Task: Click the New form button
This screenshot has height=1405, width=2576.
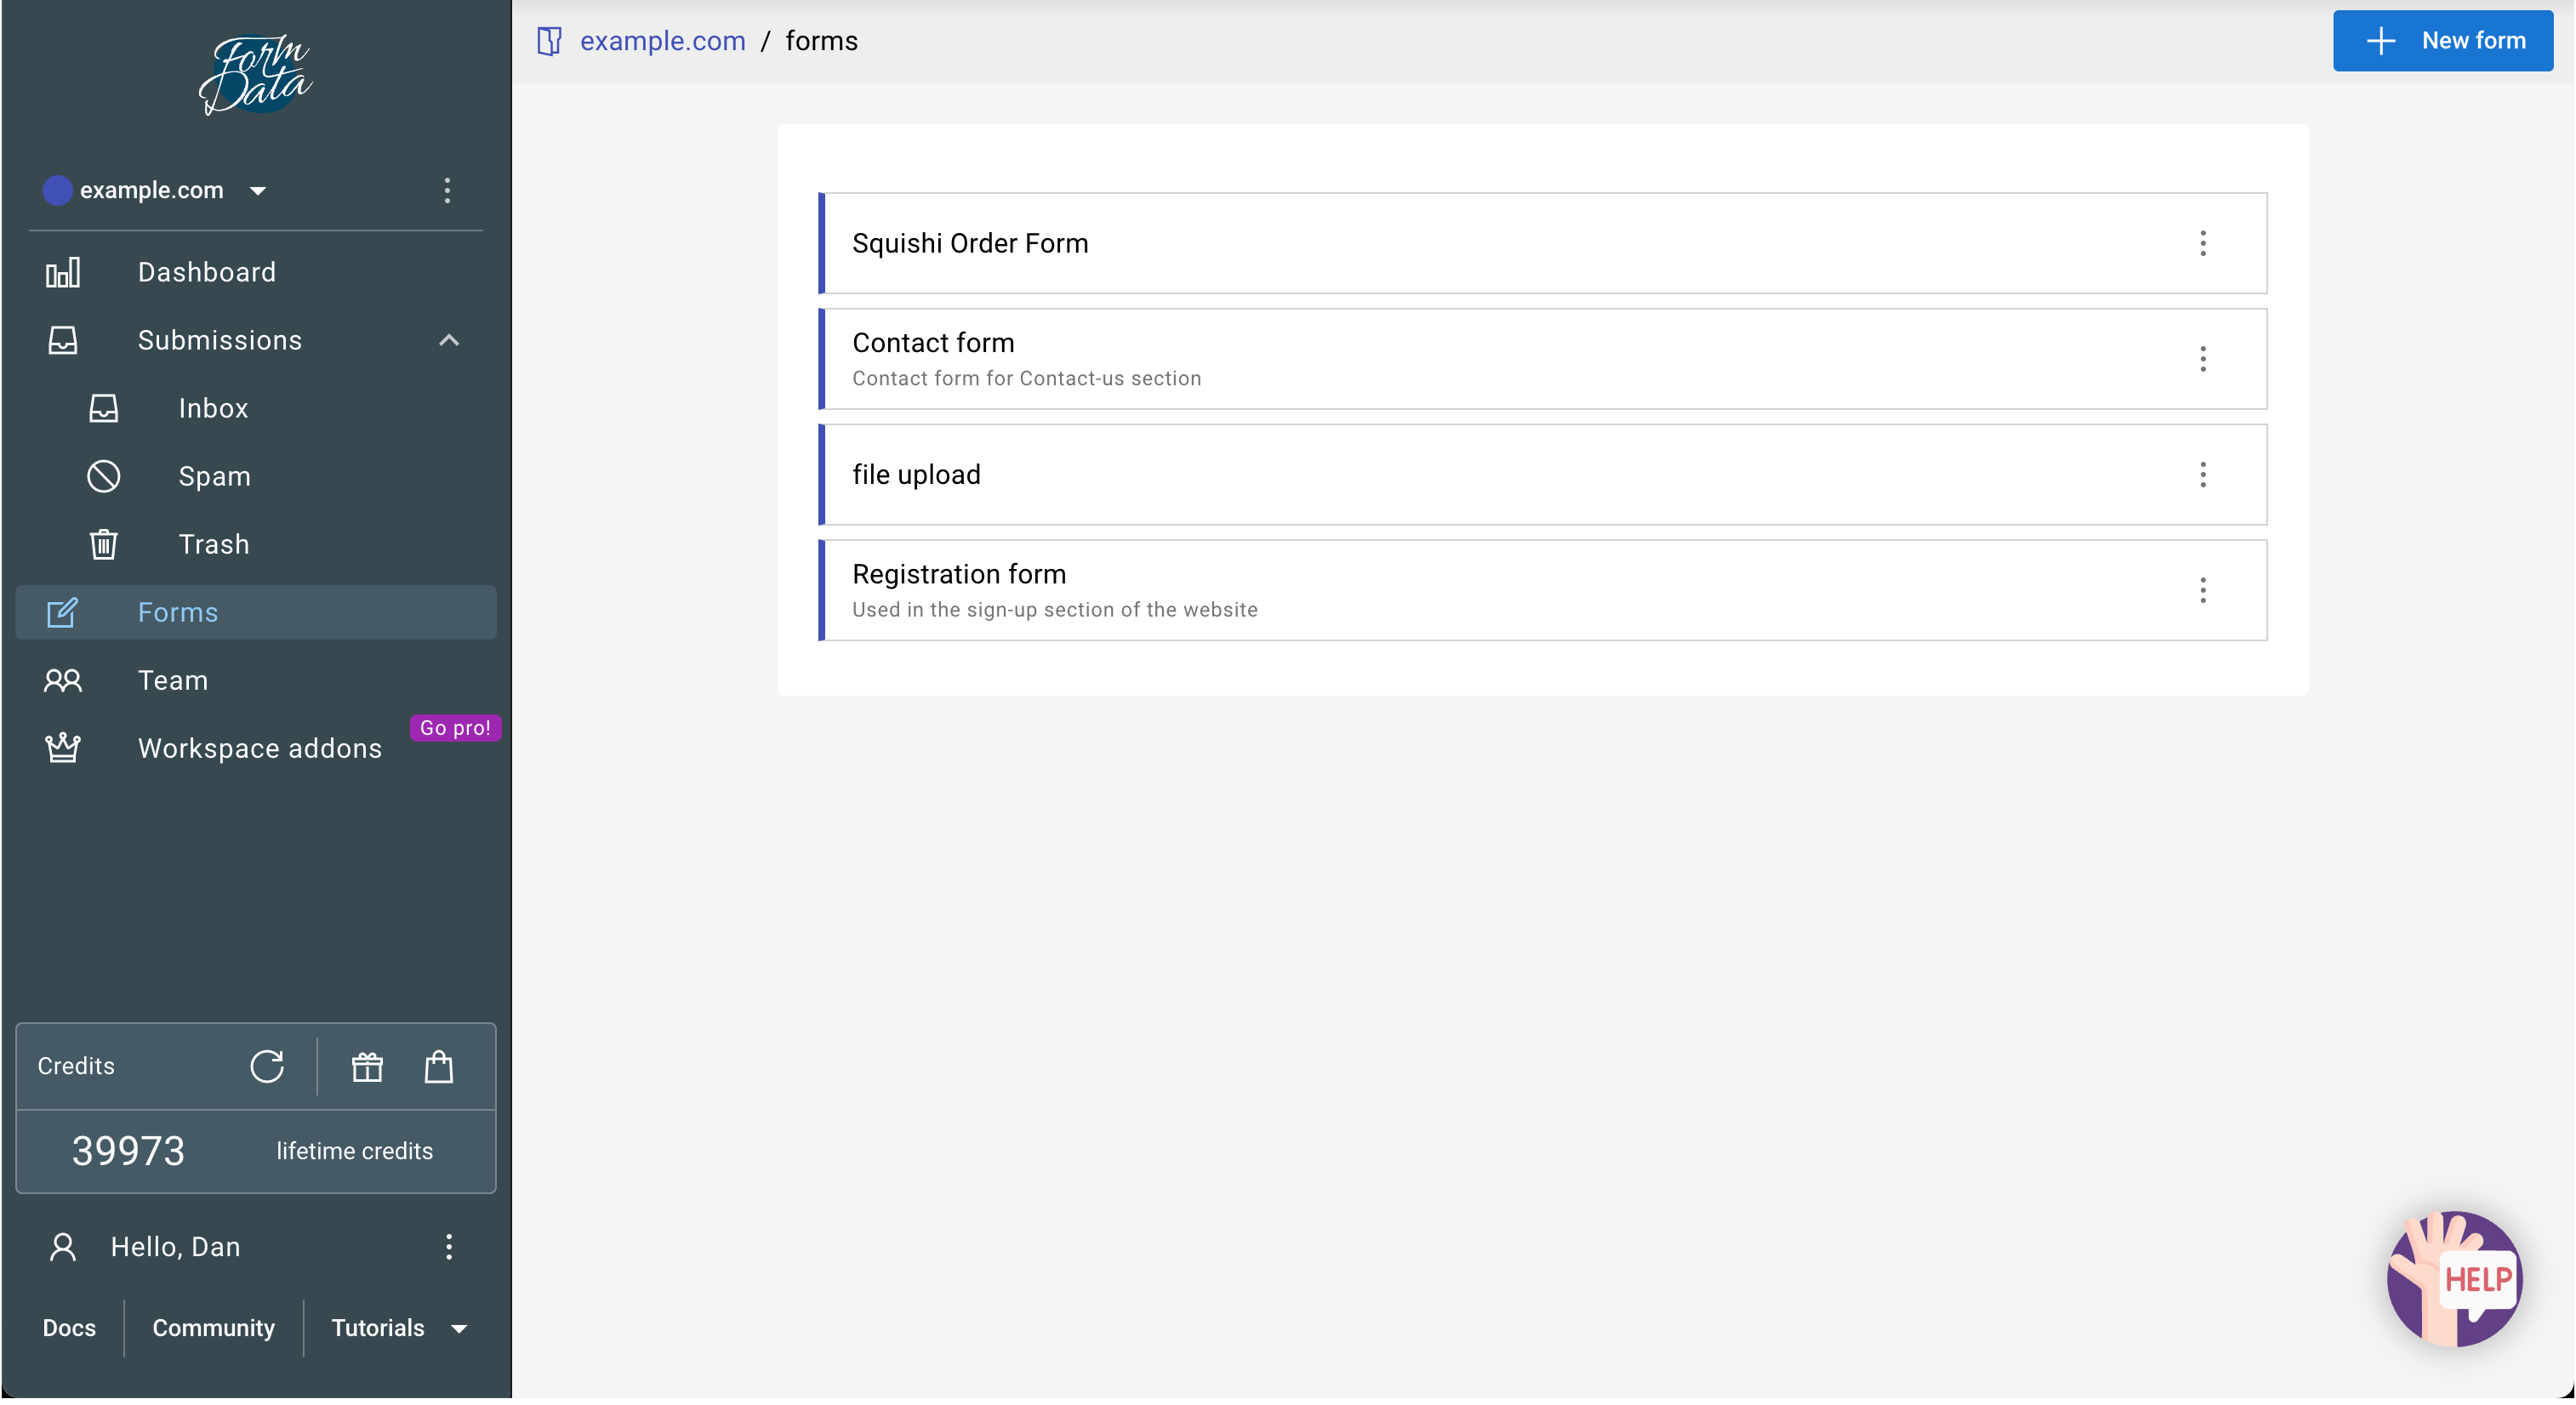Action: 2442,41
